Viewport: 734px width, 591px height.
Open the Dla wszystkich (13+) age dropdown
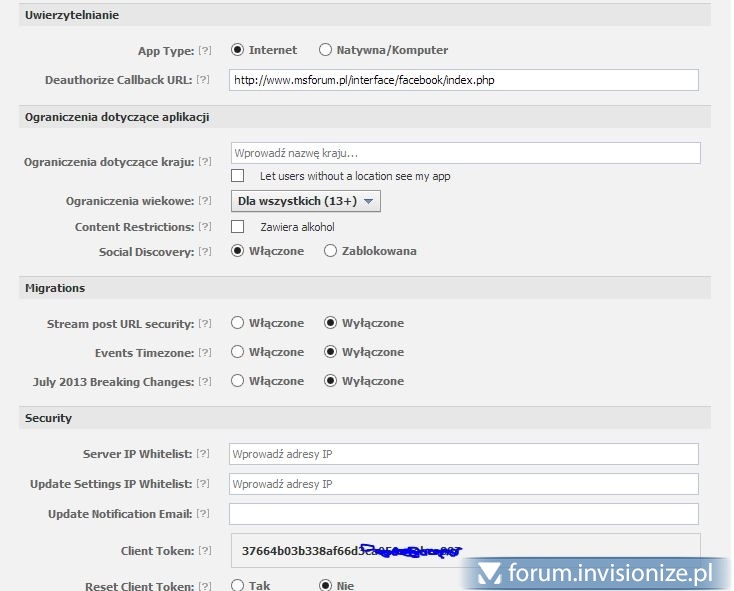coord(305,201)
